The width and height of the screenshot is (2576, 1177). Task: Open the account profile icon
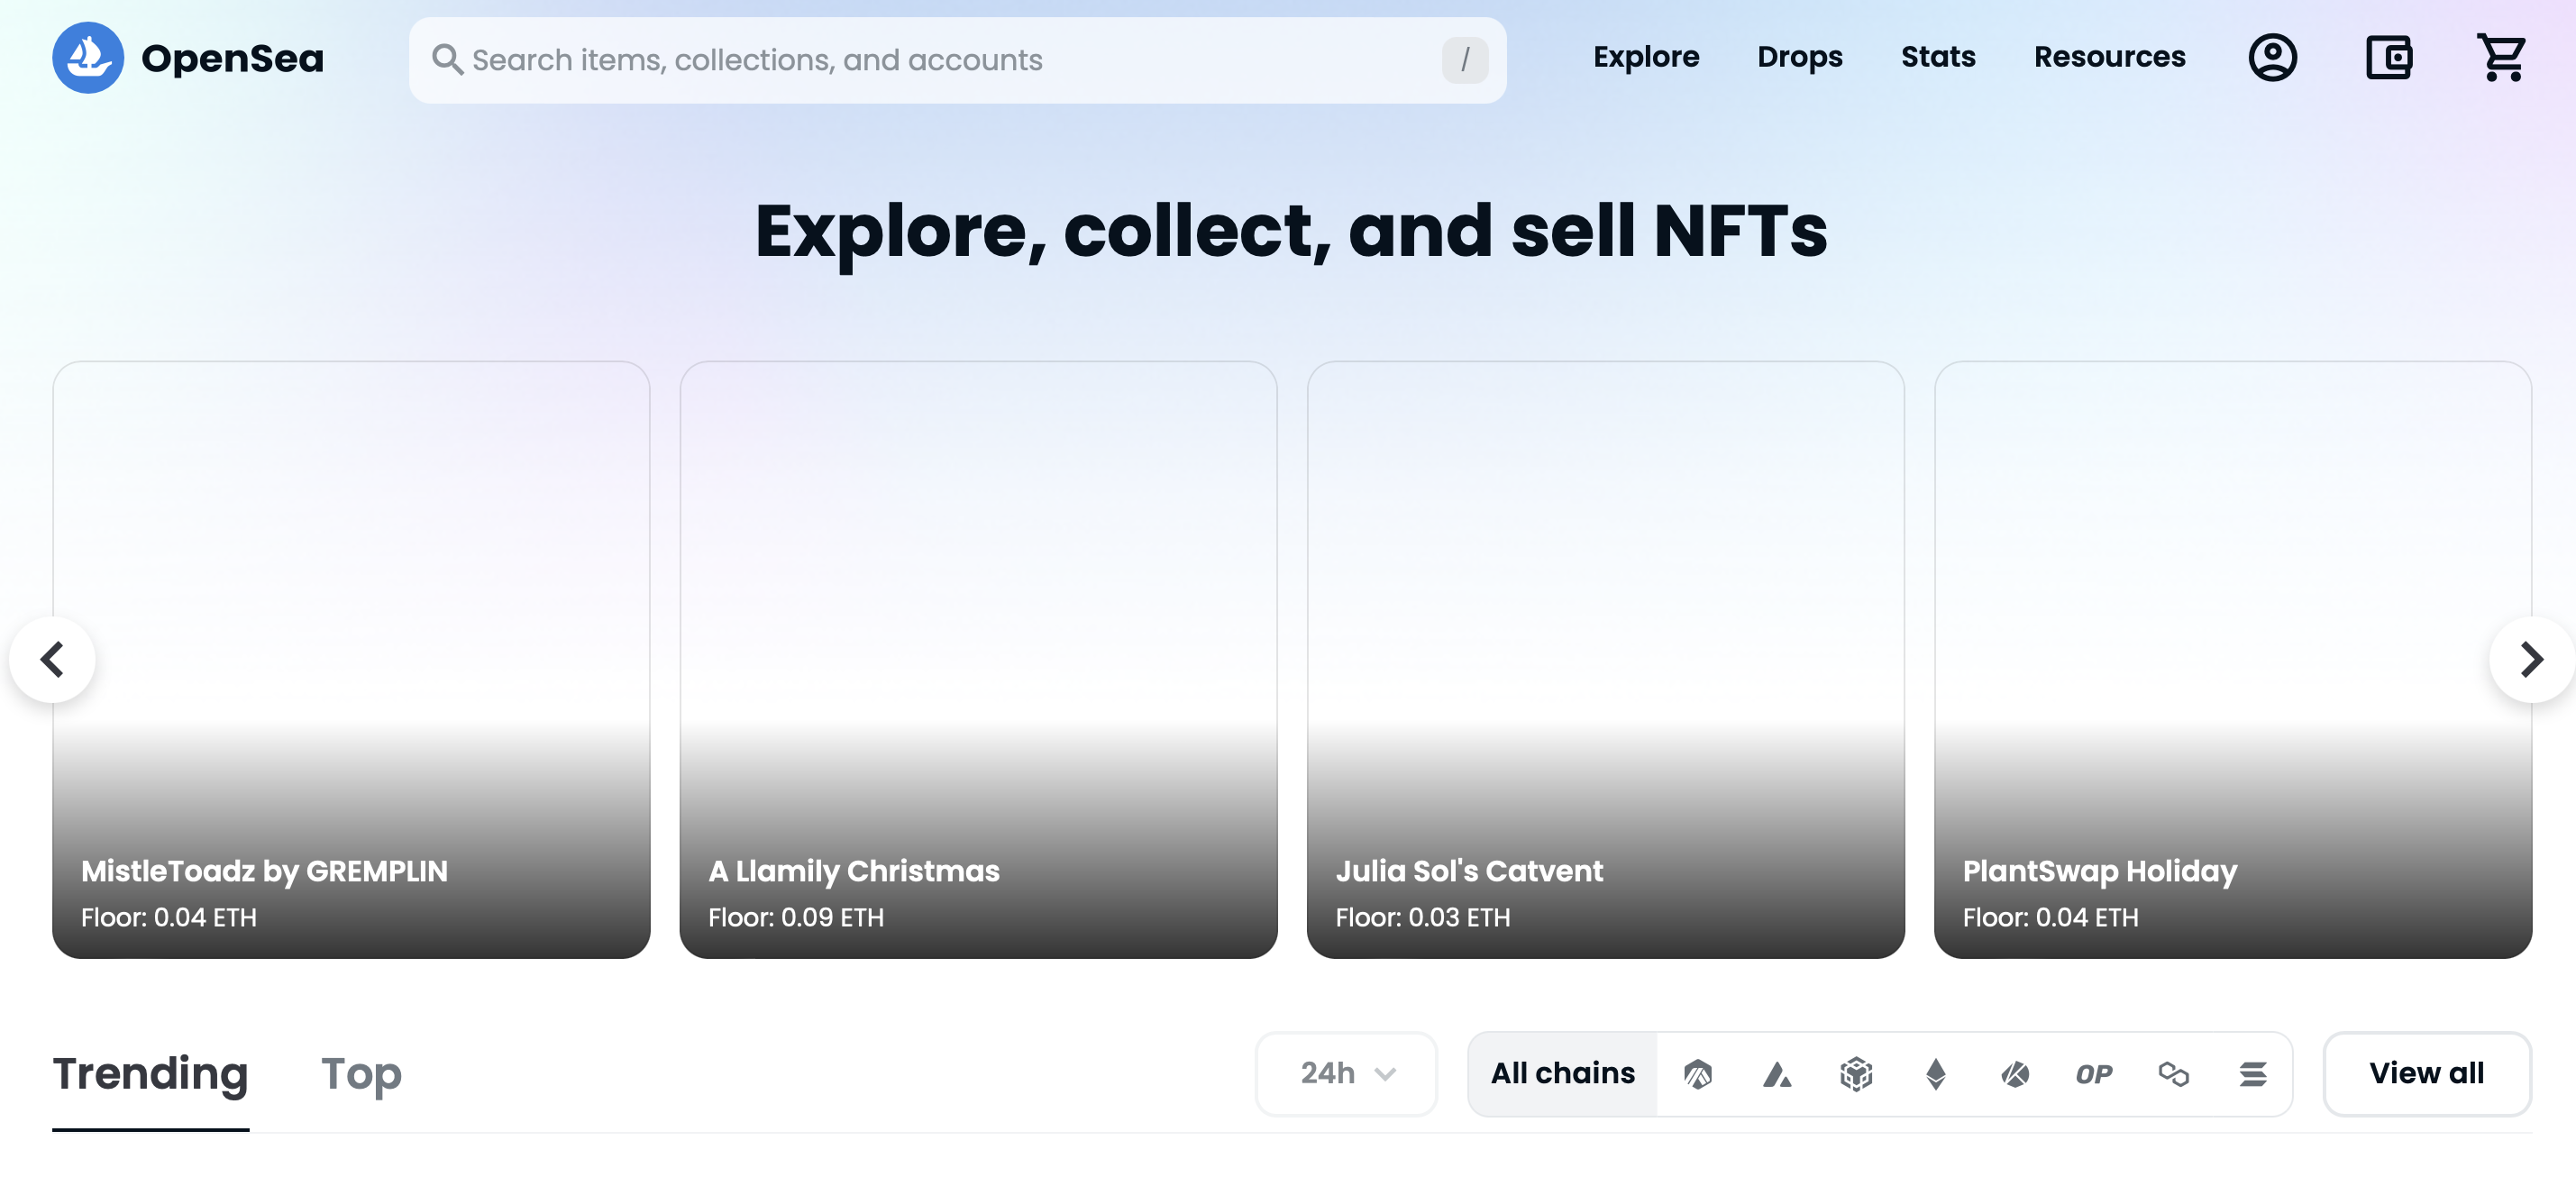pyautogui.click(x=2272, y=58)
